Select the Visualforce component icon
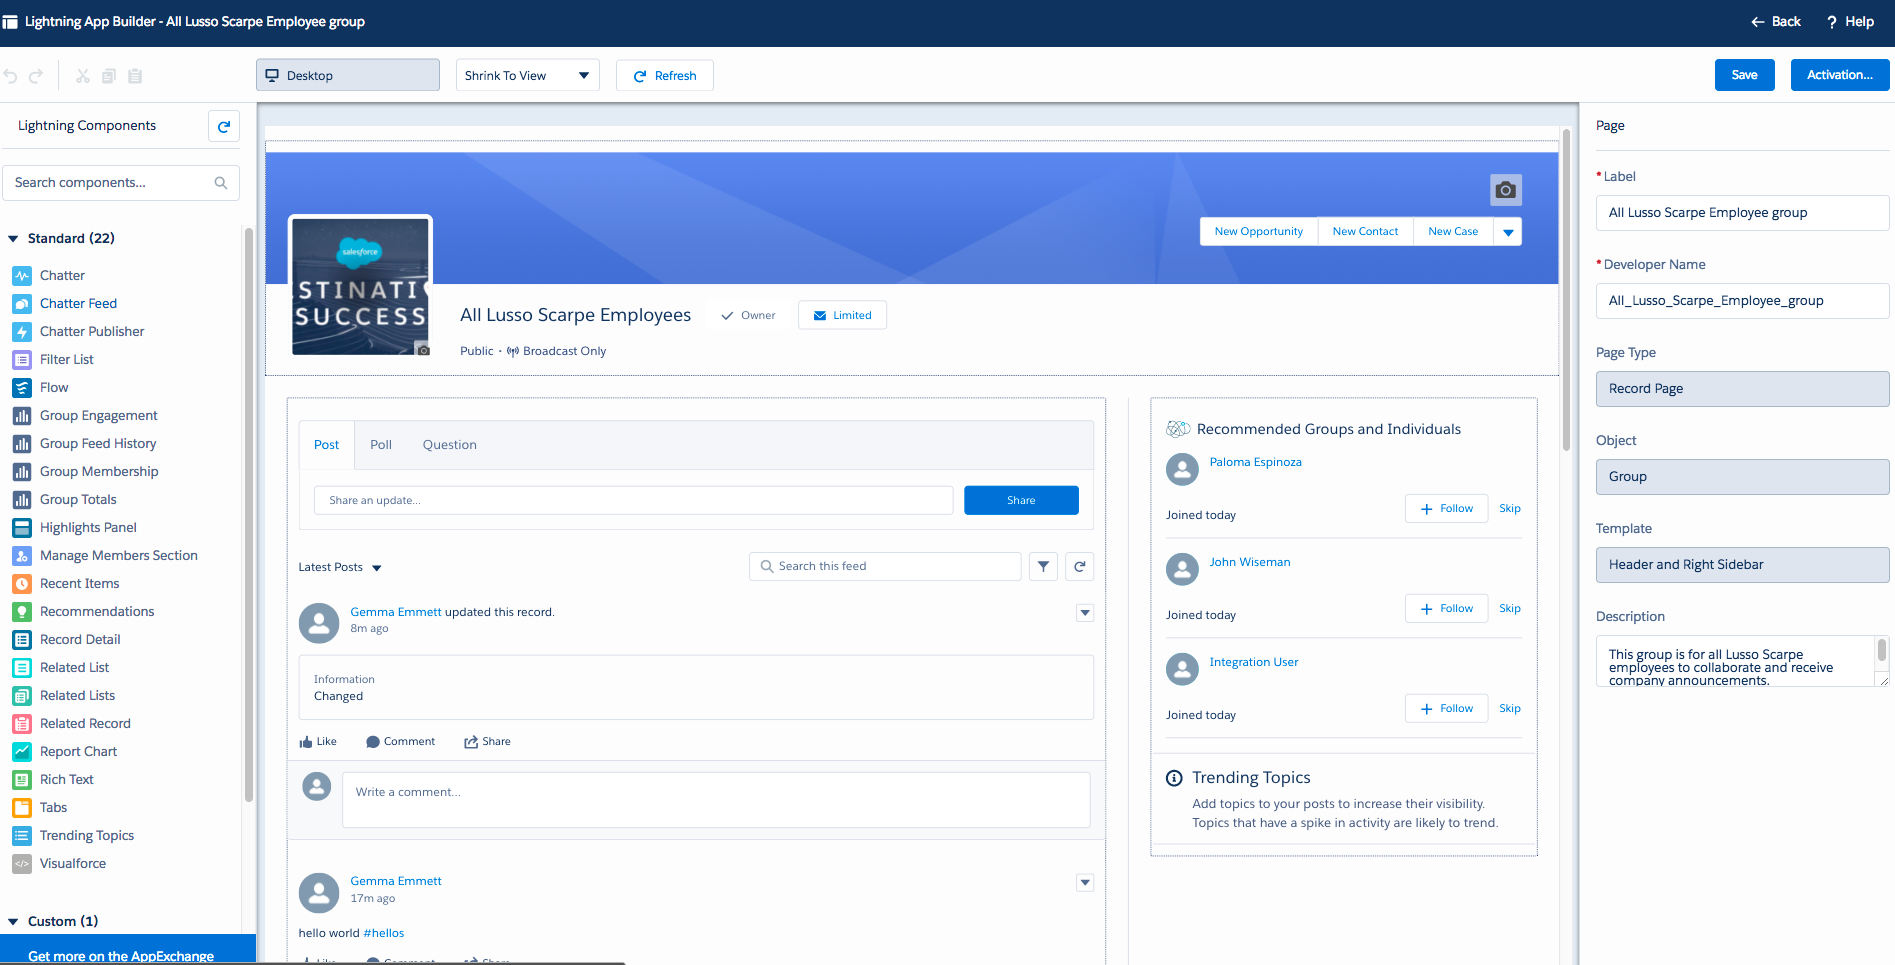 pos(22,864)
